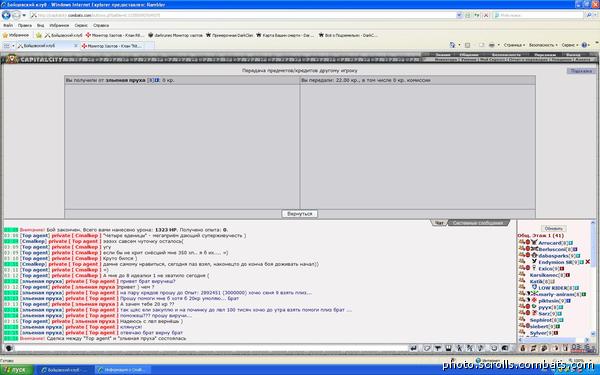Close the Бойцовский клуб browser tab with its X
The width and height of the screenshot is (600, 375).
pos(75,46)
